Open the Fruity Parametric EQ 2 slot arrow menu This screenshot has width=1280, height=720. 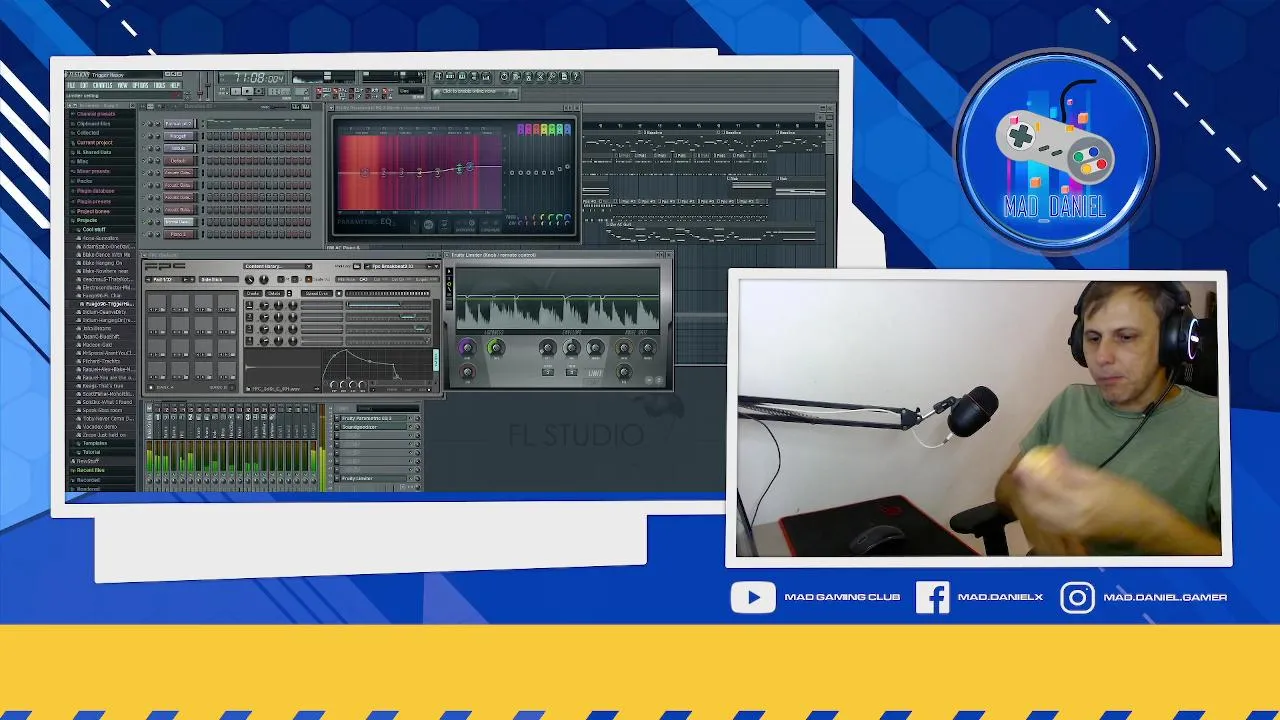coord(337,418)
